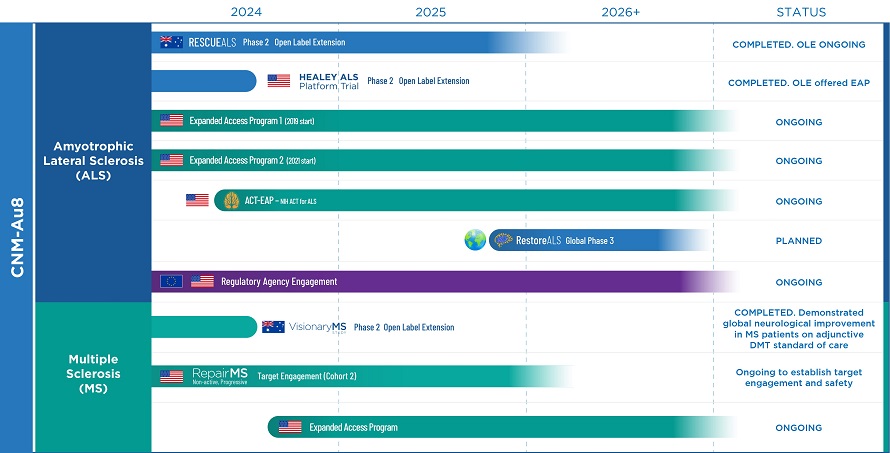The height and width of the screenshot is (453, 890).
Task: Click the RepairMS Target Engagement (Cohort 2) text
Action: pyautogui.click(x=307, y=377)
